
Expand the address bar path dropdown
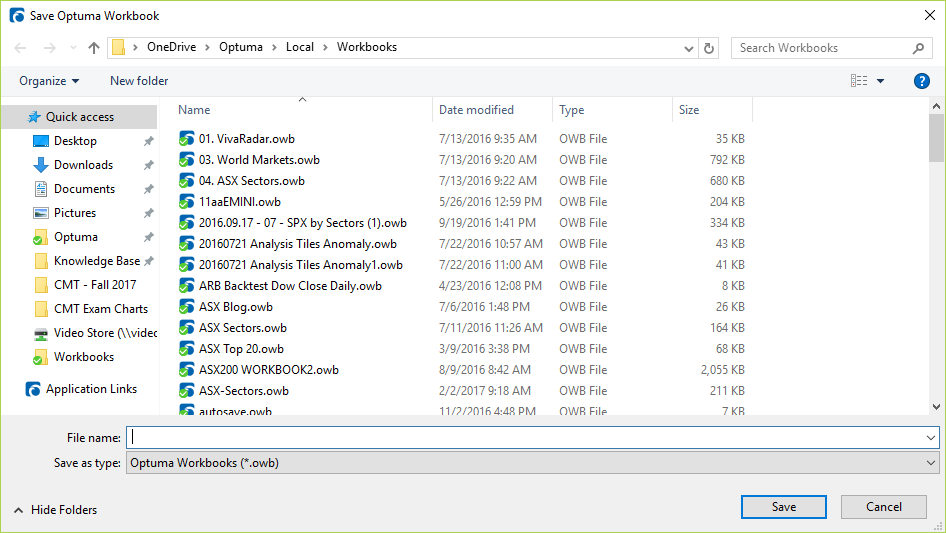coord(688,48)
